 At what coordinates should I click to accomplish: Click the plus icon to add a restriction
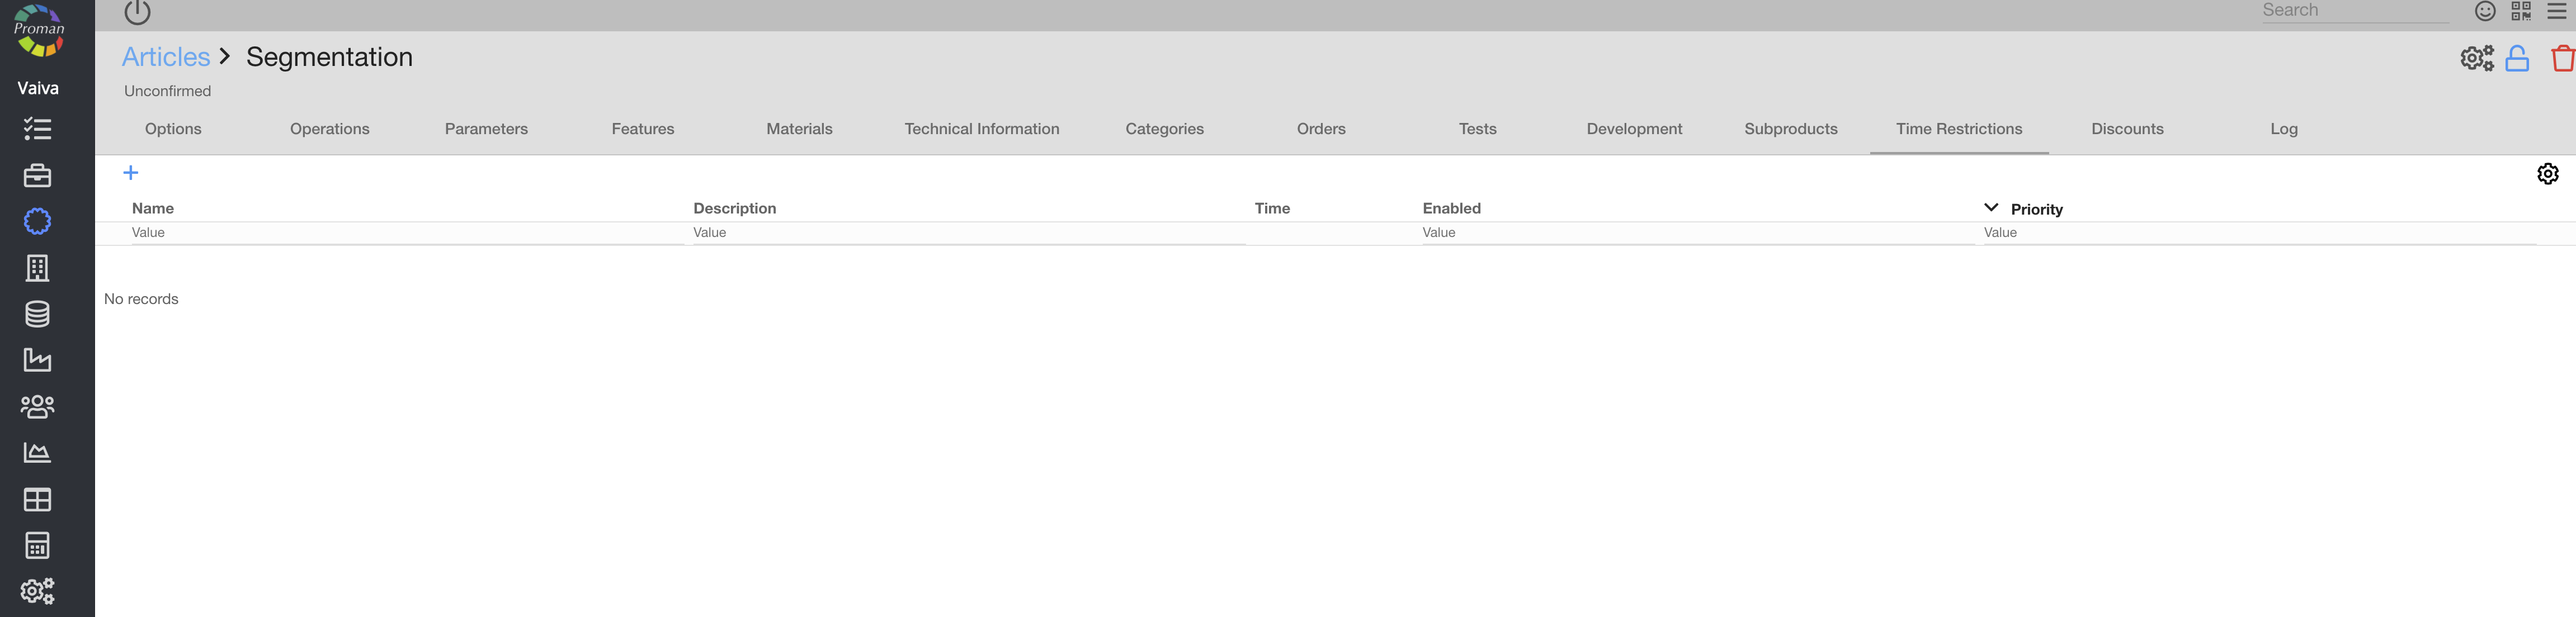point(130,173)
